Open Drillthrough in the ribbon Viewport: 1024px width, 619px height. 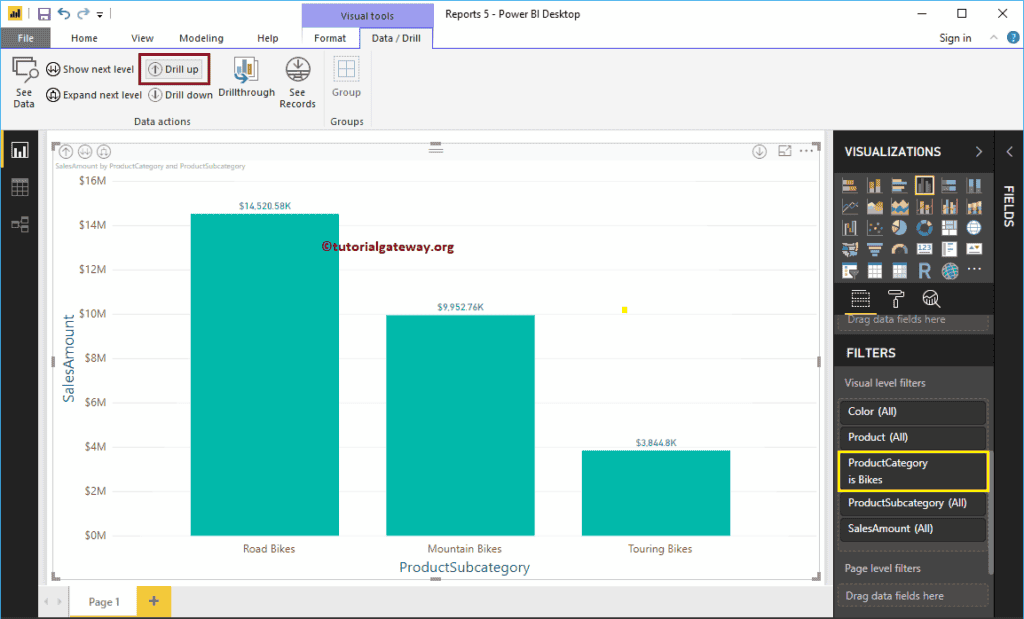point(246,78)
